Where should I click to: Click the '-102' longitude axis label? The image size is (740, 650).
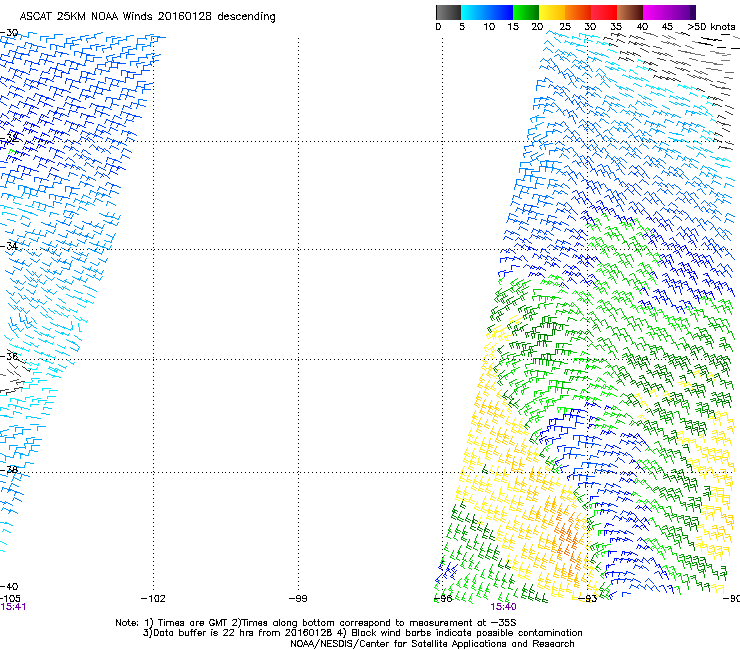coord(153,599)
